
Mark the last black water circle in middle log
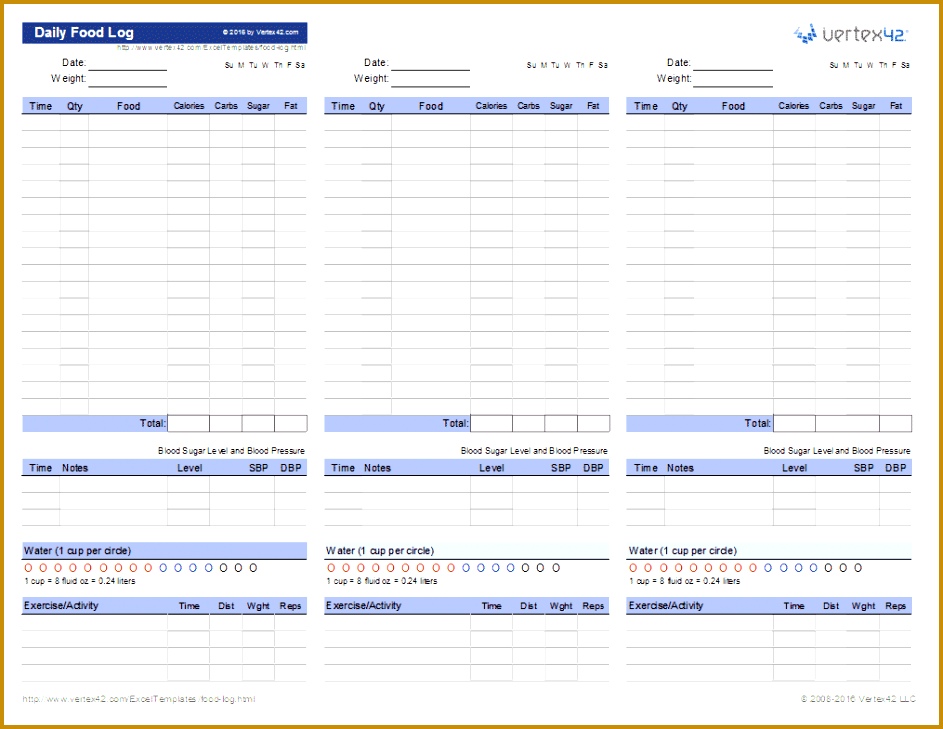coord(555,568)
